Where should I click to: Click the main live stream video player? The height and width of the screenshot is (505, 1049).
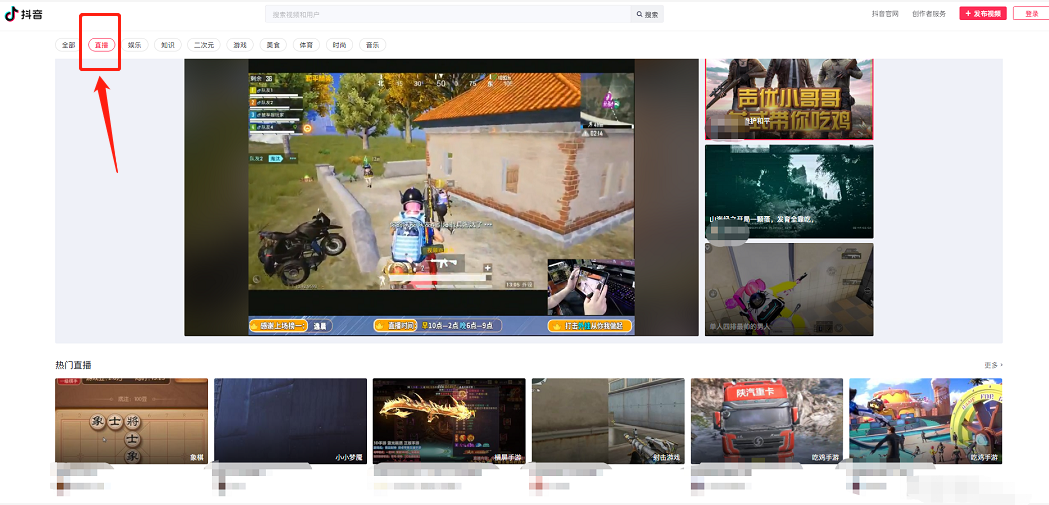tap(442, 197)
